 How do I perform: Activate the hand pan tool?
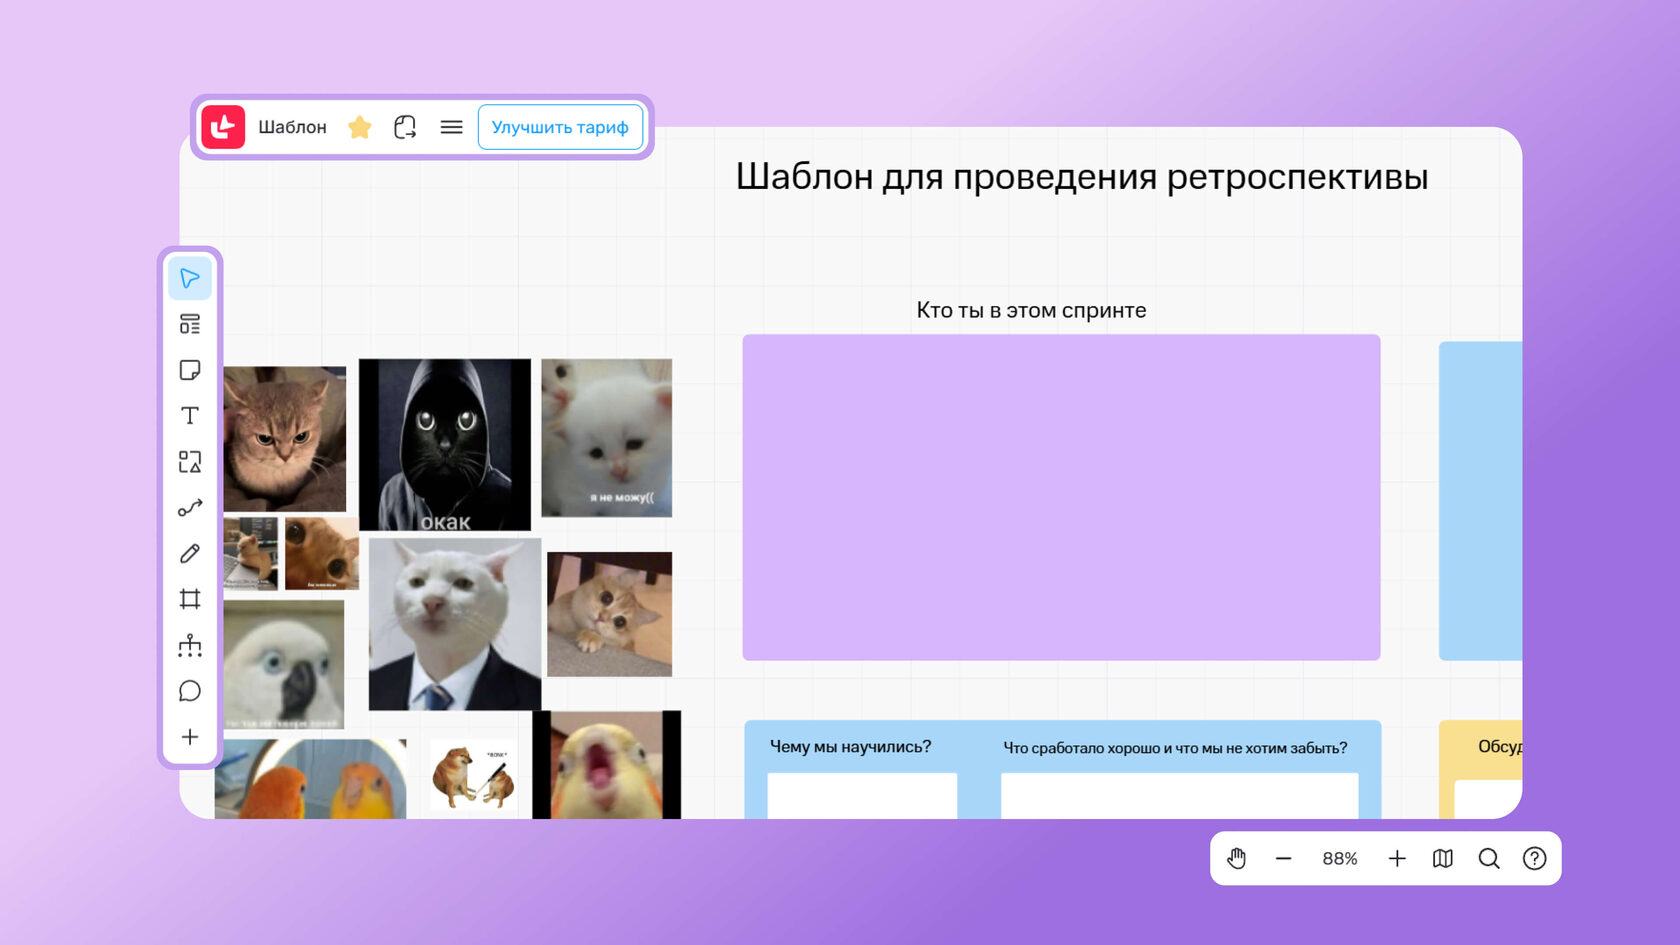click(1236, 858)
